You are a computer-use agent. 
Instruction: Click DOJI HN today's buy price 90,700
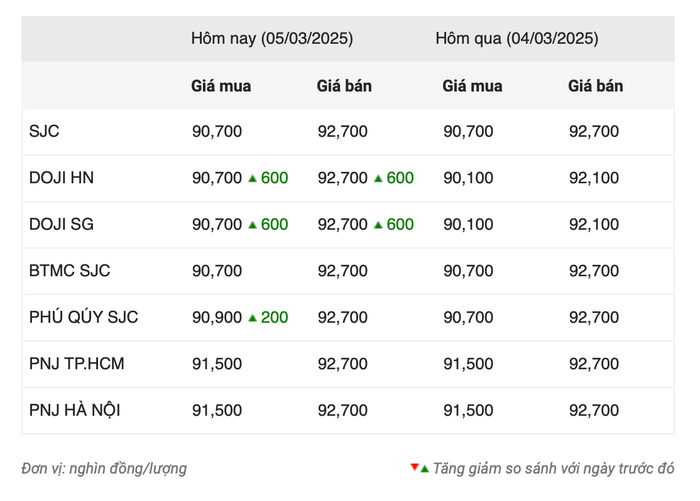coord(217,178)
